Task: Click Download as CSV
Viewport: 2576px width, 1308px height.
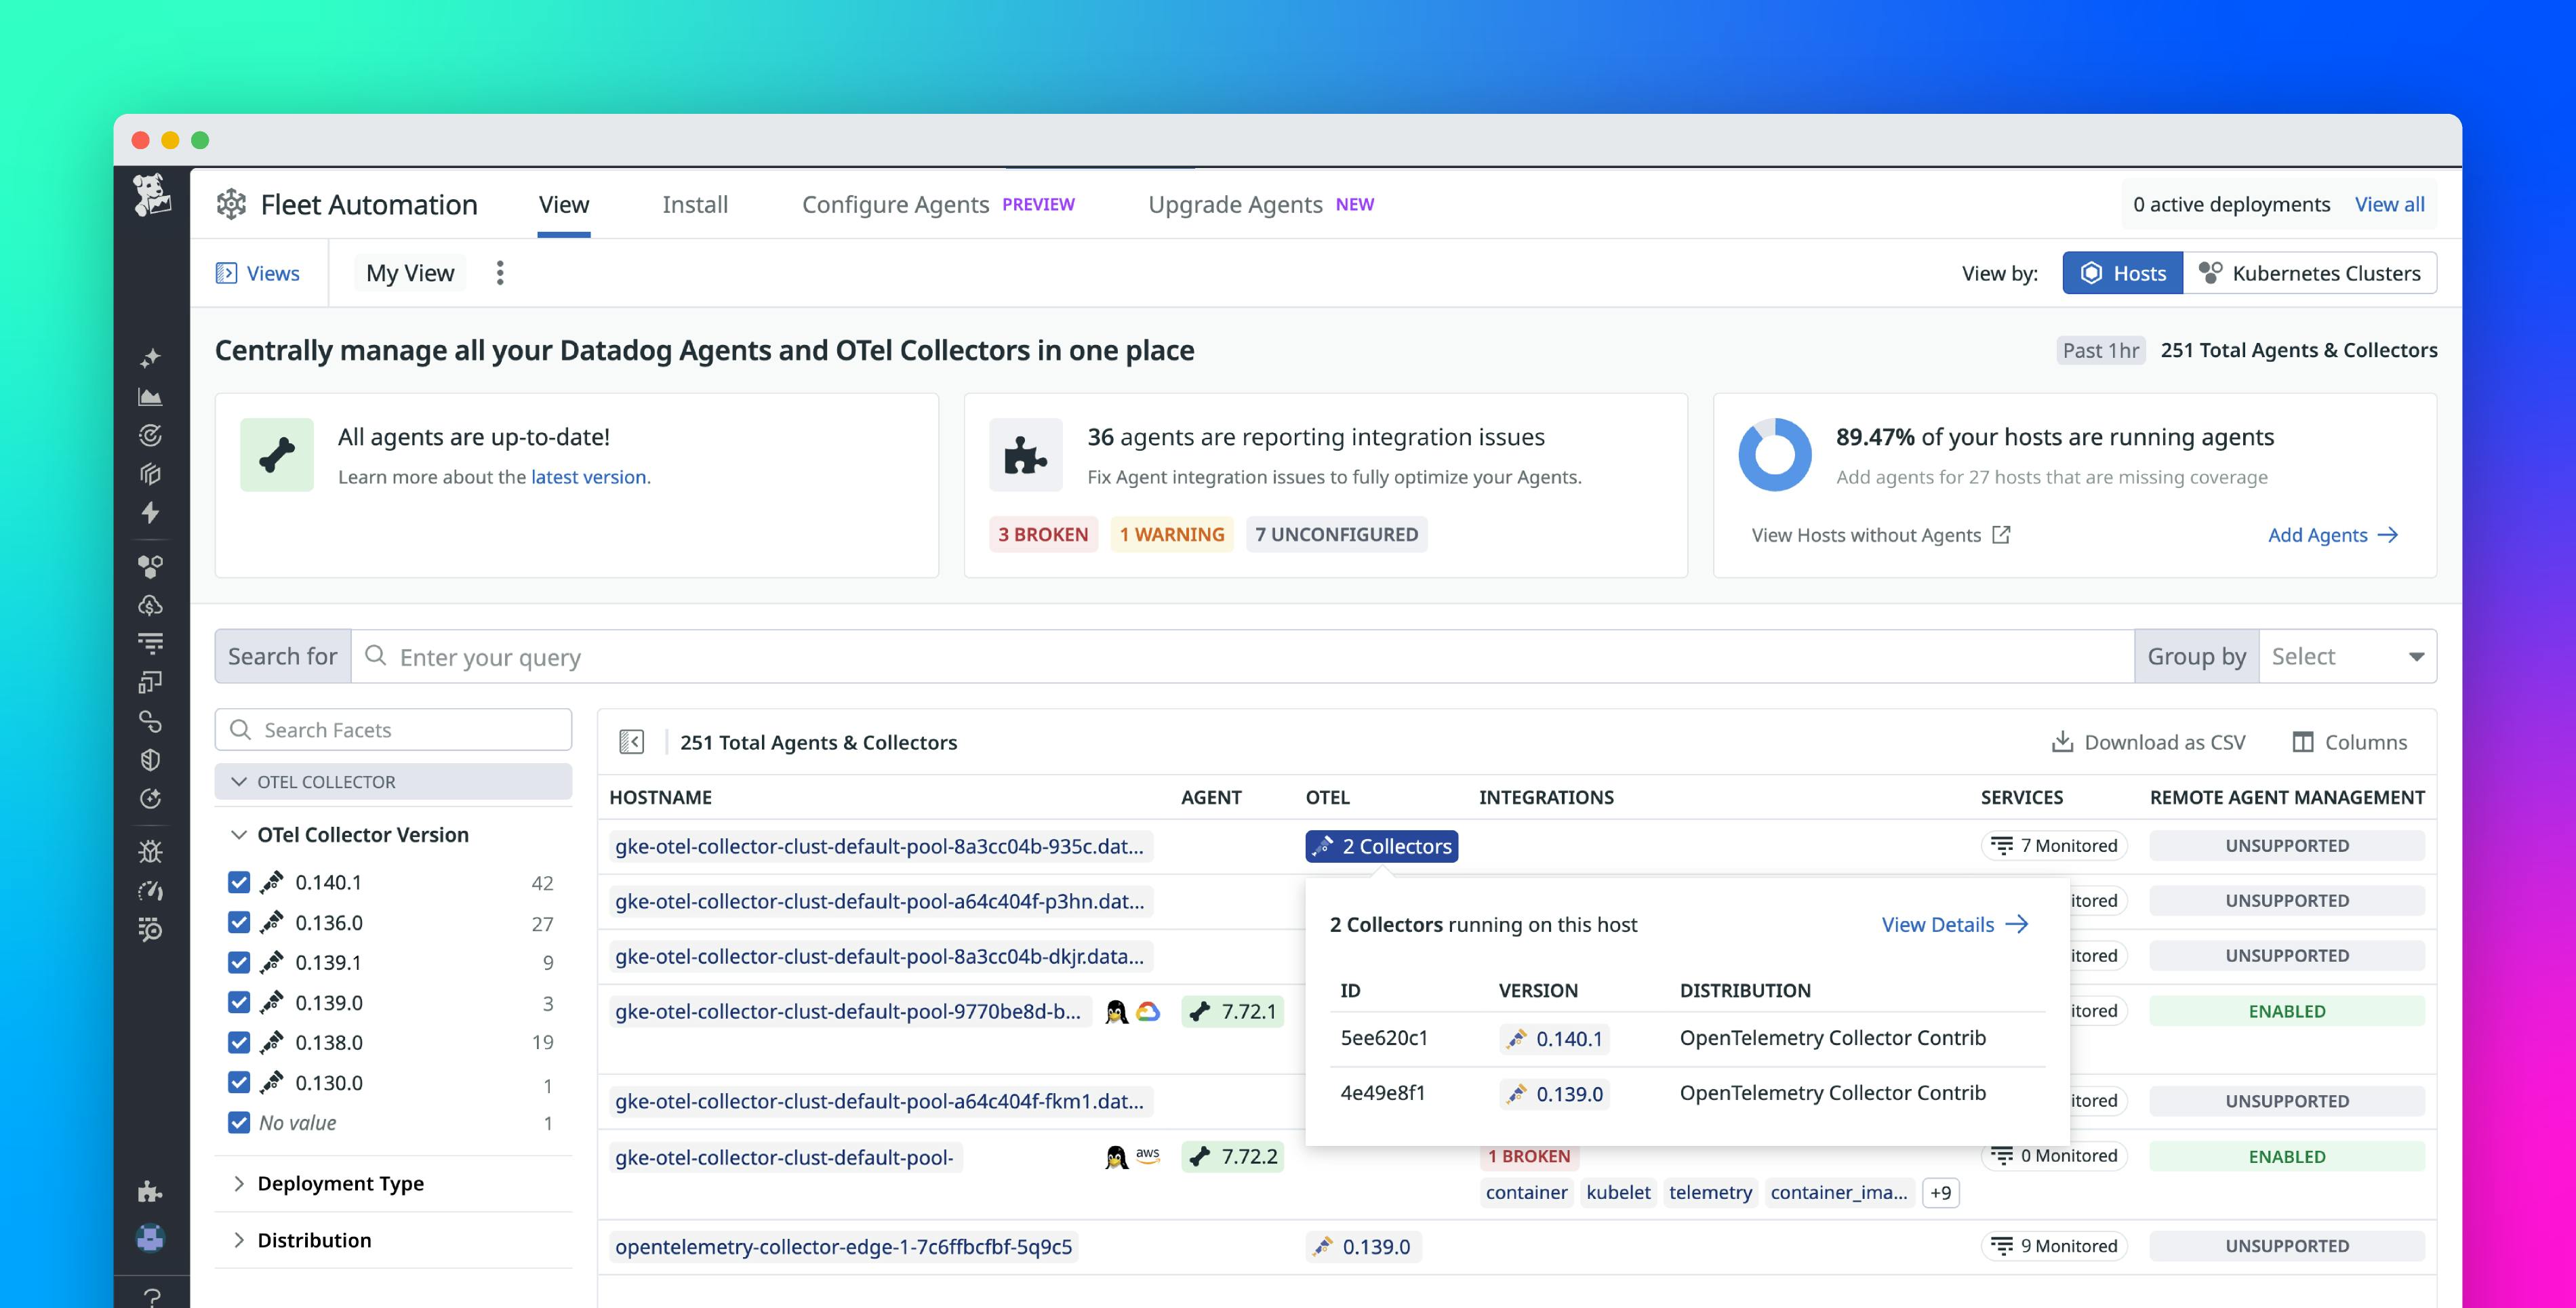Action: 2149,742
